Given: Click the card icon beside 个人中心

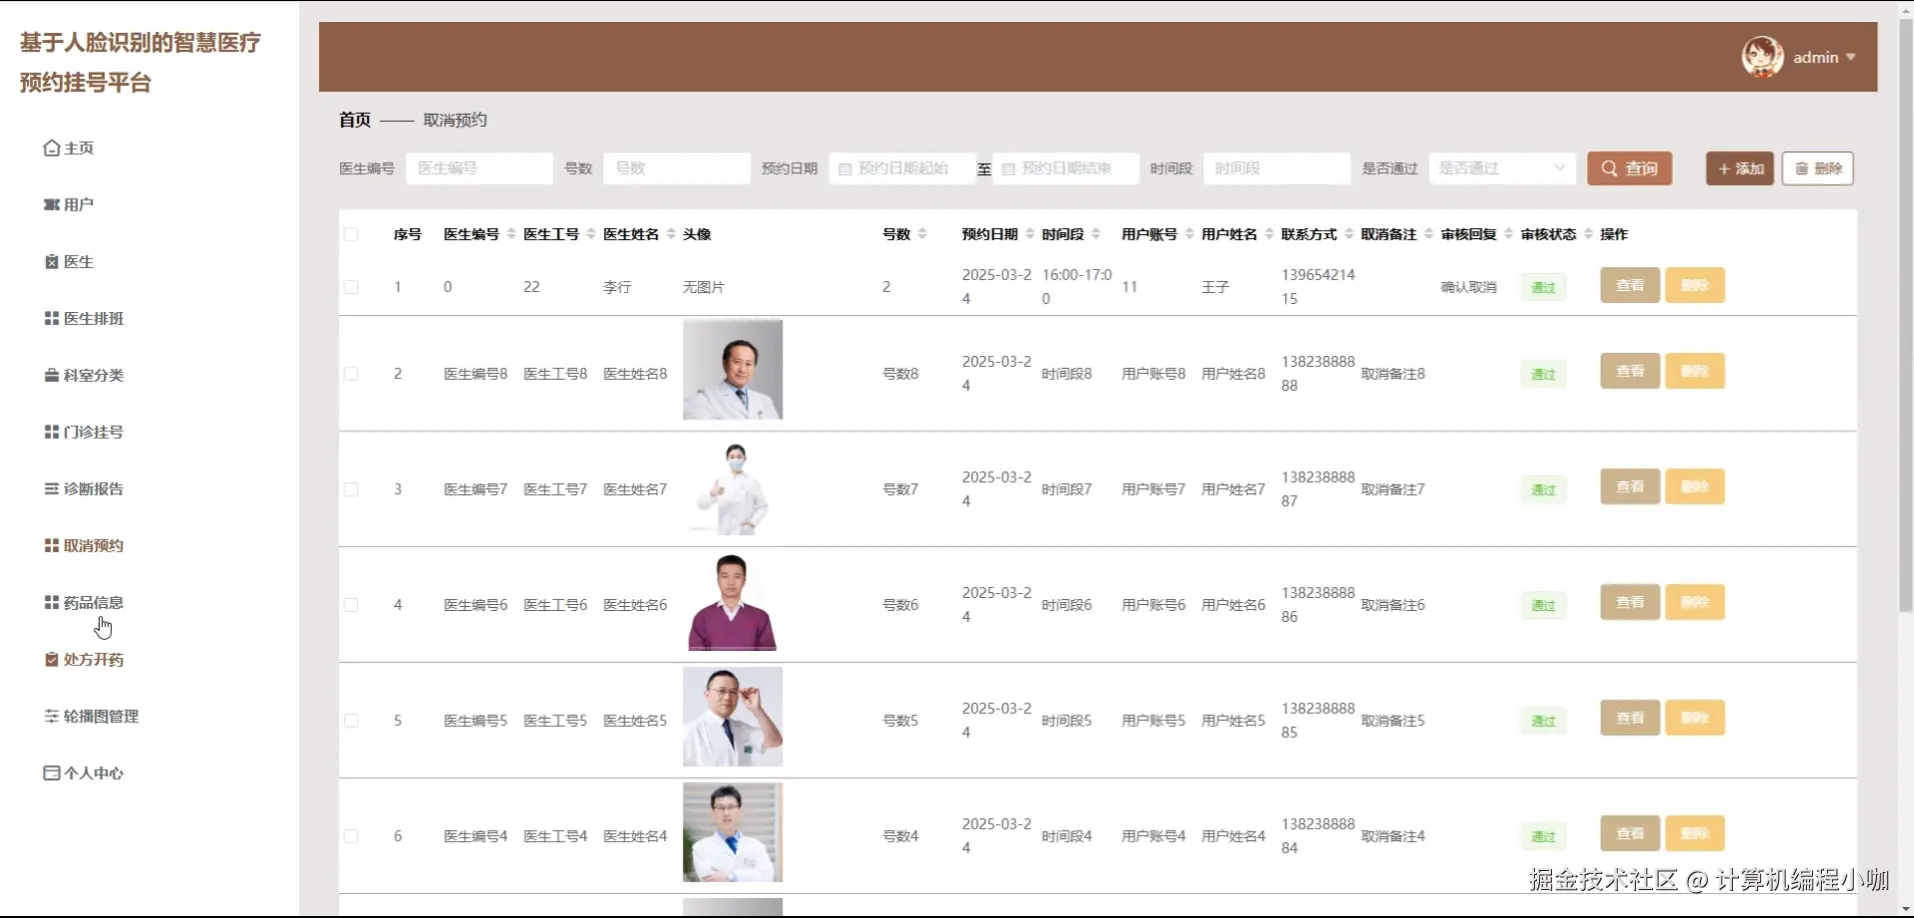Looking at the screenshot, I should tap(51, 773).
